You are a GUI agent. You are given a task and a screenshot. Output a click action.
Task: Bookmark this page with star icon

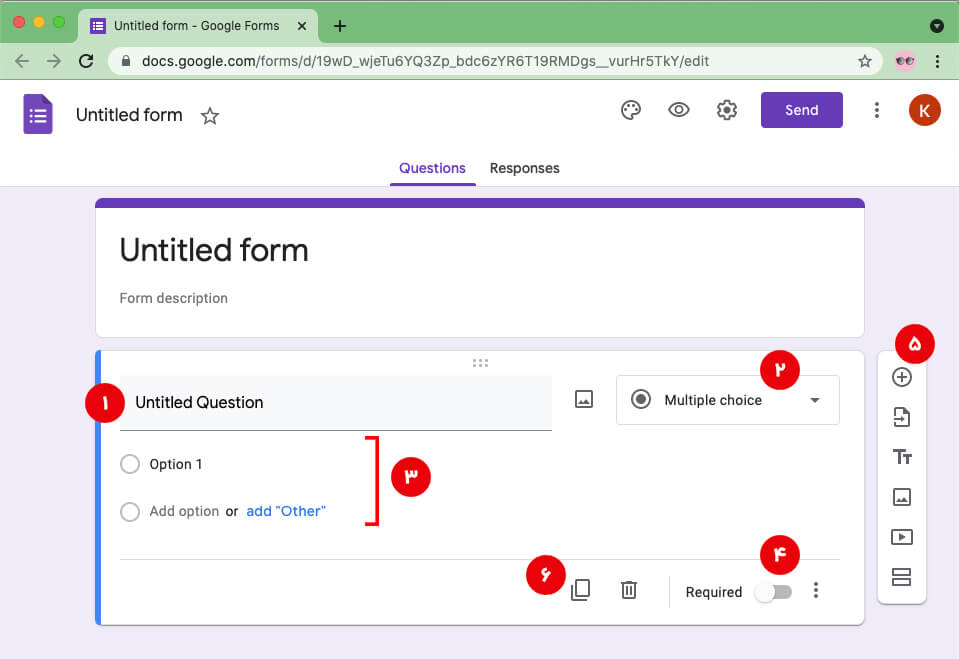point(864,61)
